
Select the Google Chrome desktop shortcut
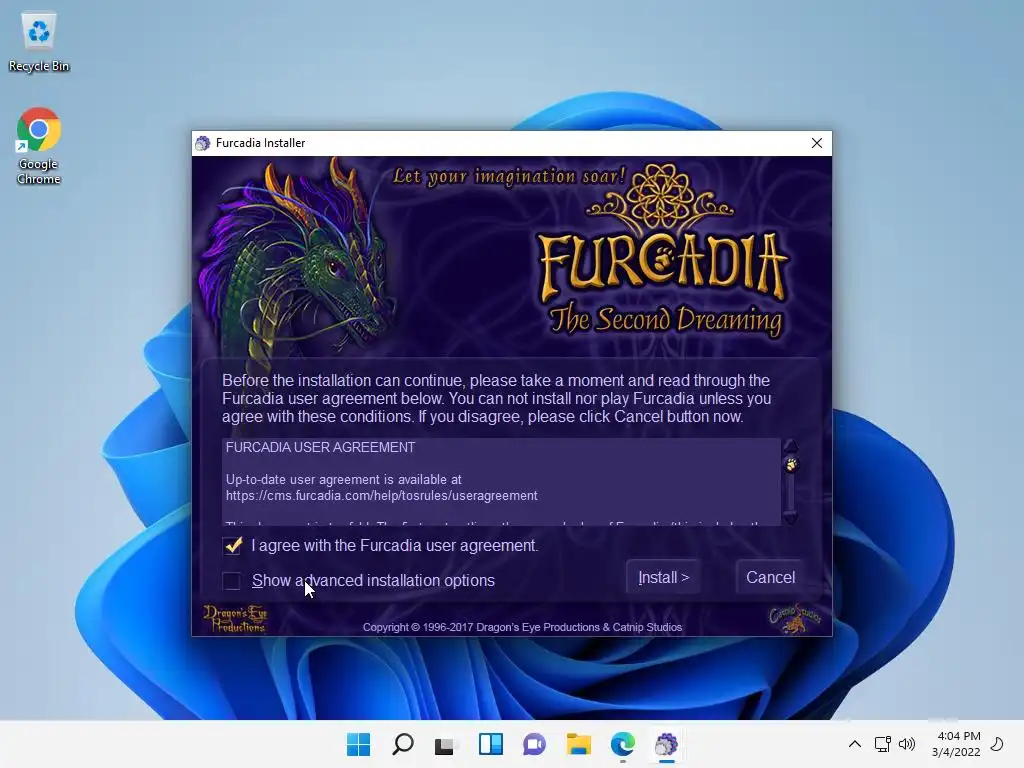[x=39, y=146]
